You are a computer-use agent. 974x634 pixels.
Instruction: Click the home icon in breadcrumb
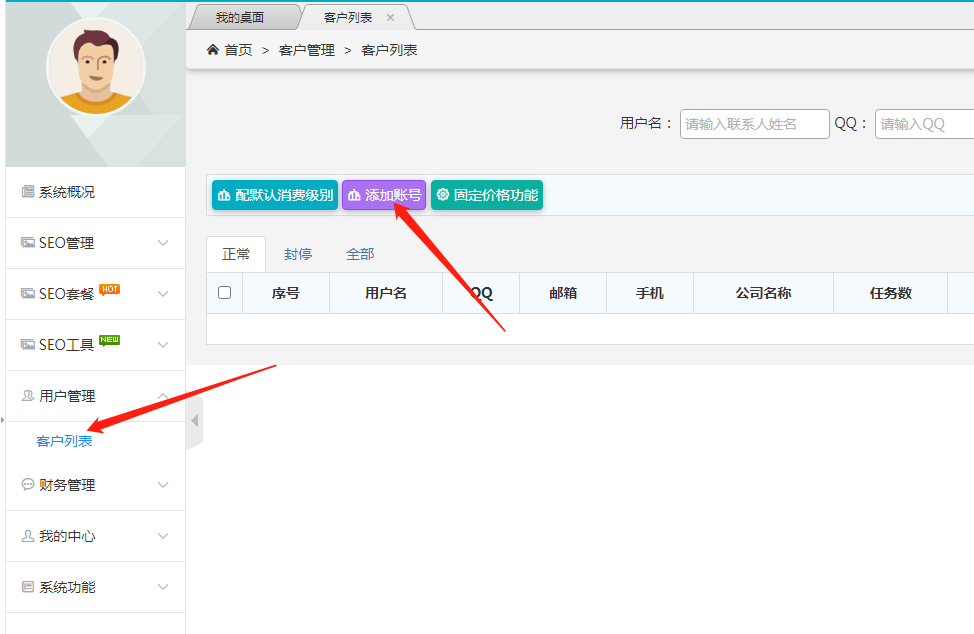213,50
